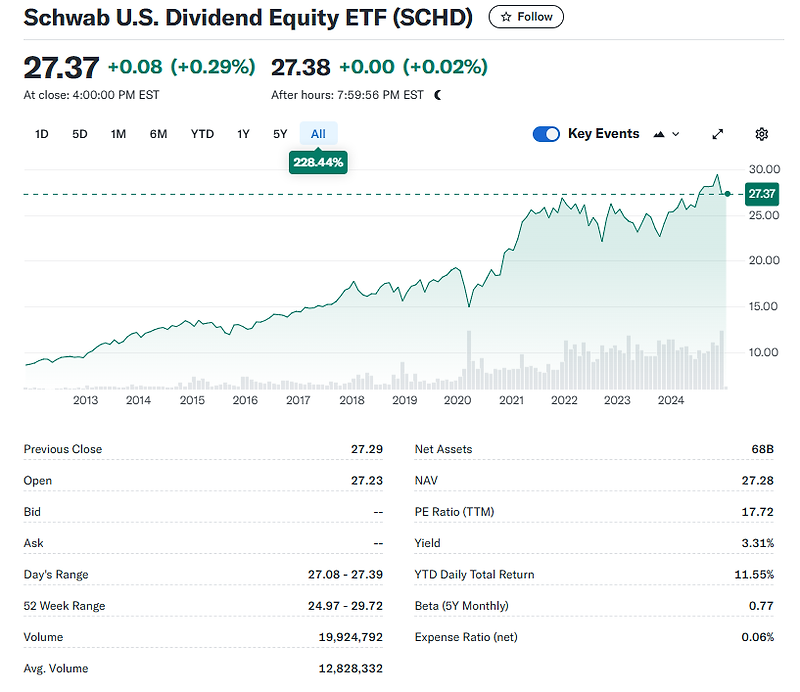800x692 pixels.
Task: Click the current price marker on chart
Action: 728,195
